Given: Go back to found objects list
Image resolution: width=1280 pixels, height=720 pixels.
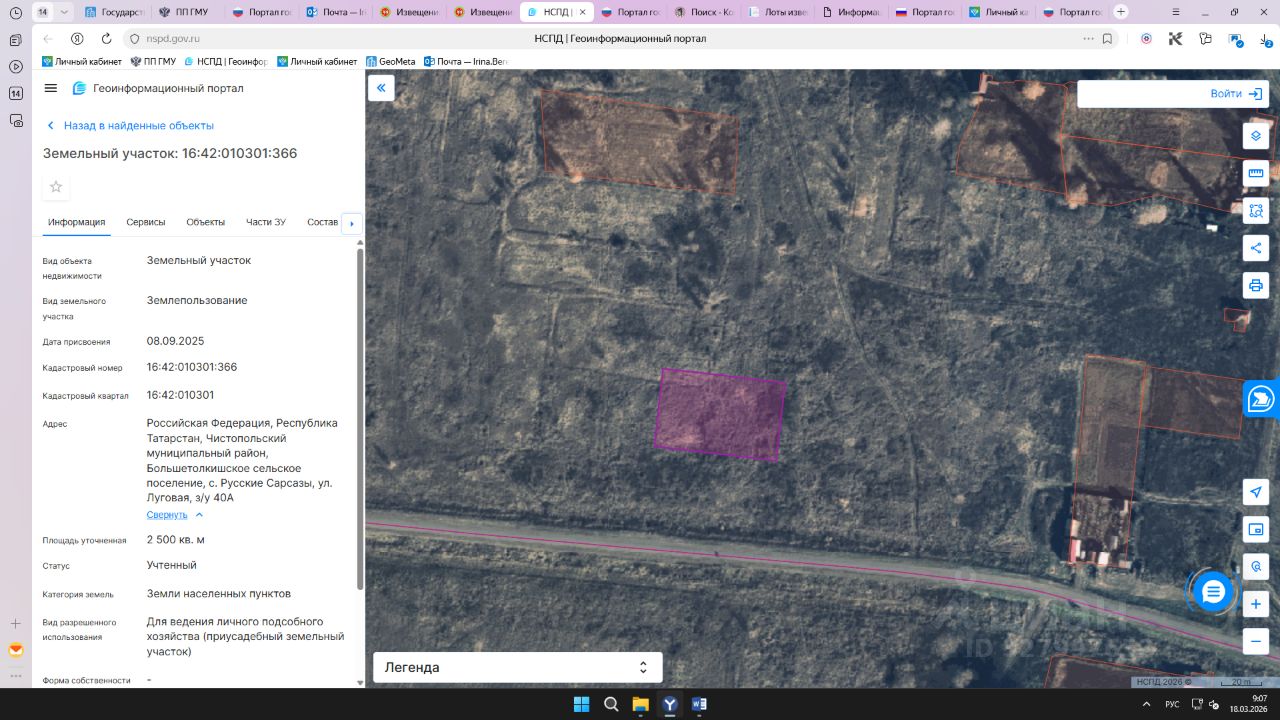Looking at the screenshot, I should [130, 126].
